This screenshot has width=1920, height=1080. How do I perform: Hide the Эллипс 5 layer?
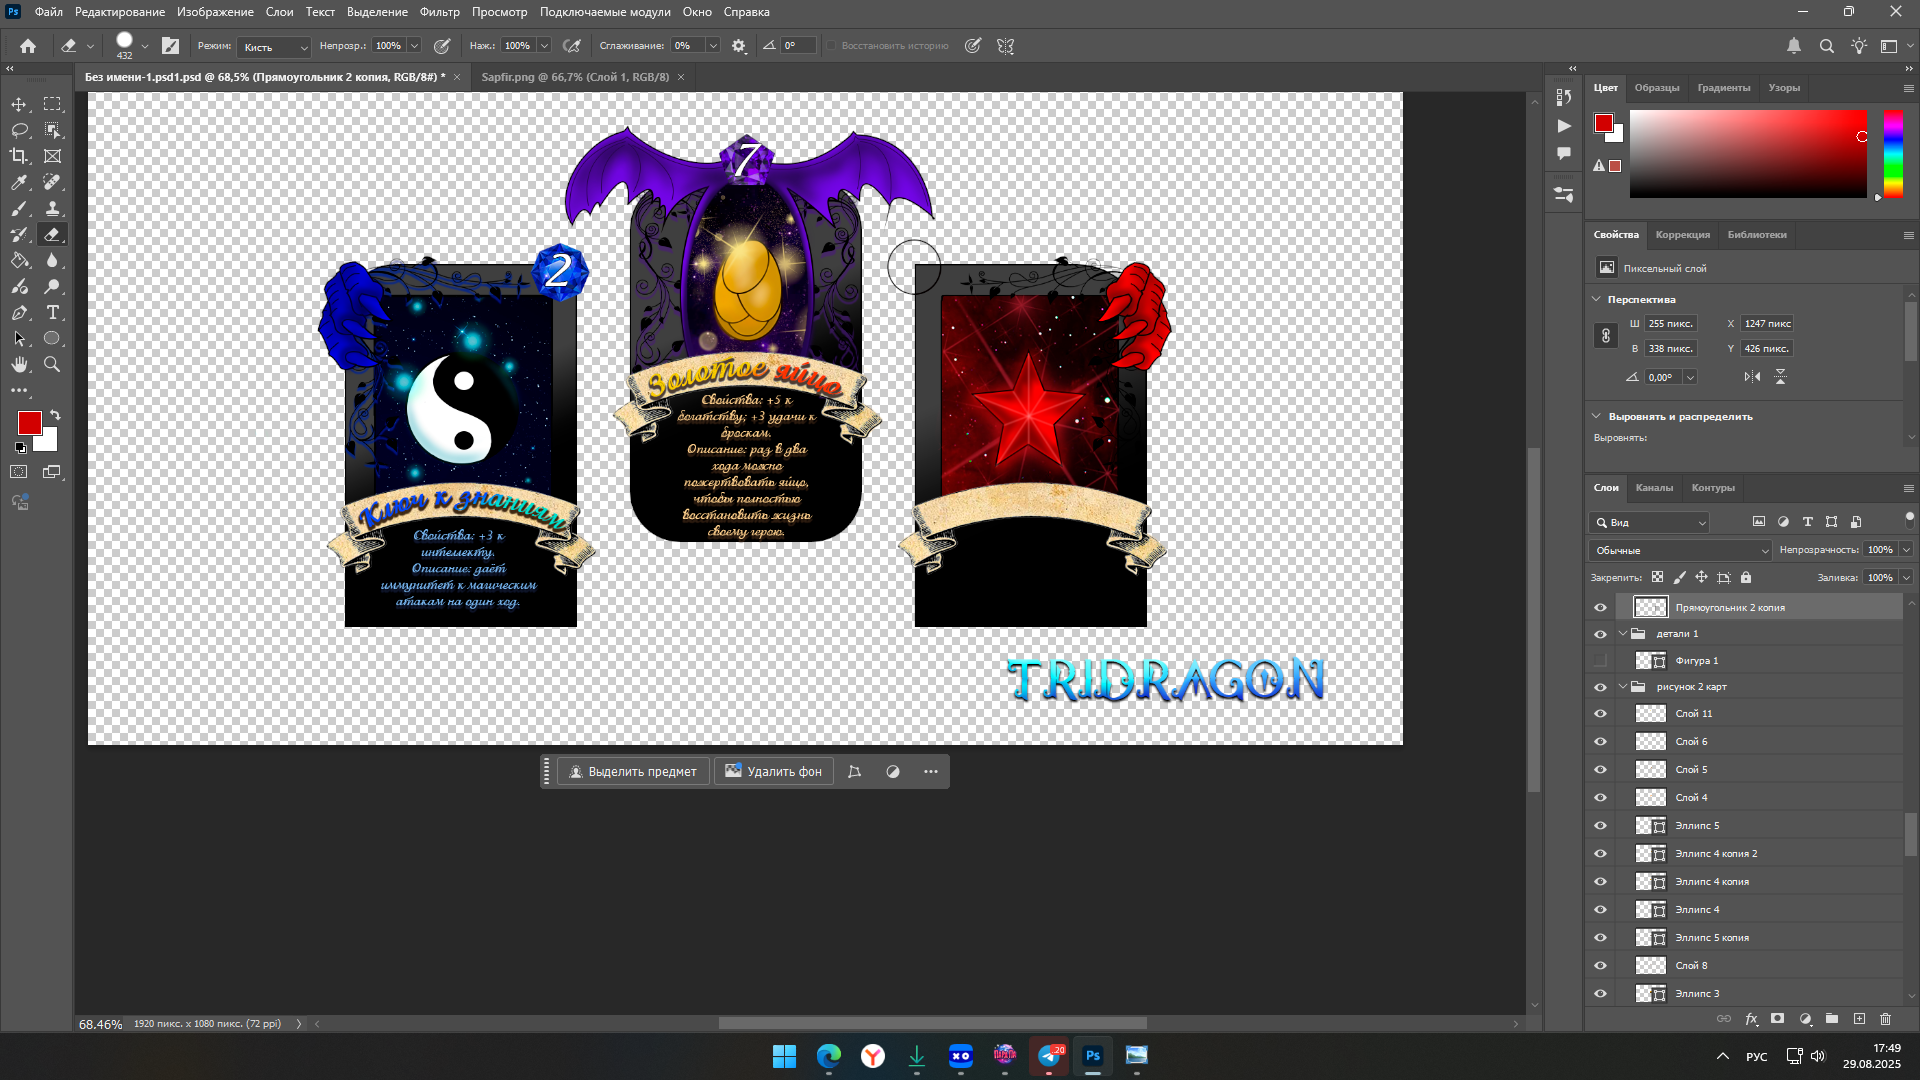(x=1600, y=826)
